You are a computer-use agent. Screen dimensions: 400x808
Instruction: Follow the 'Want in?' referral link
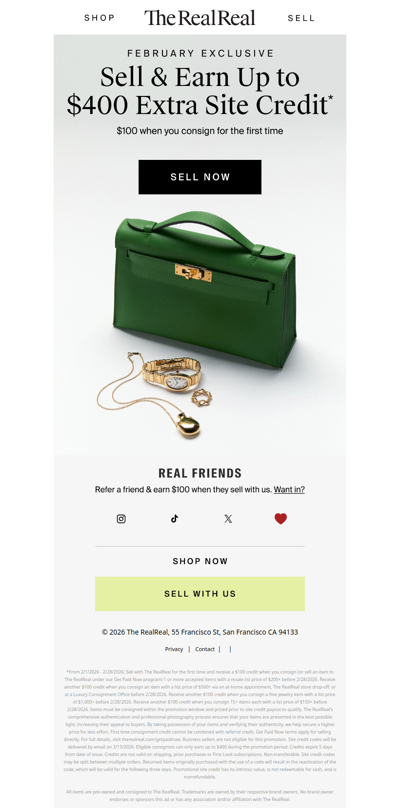(x=289, y=490)
